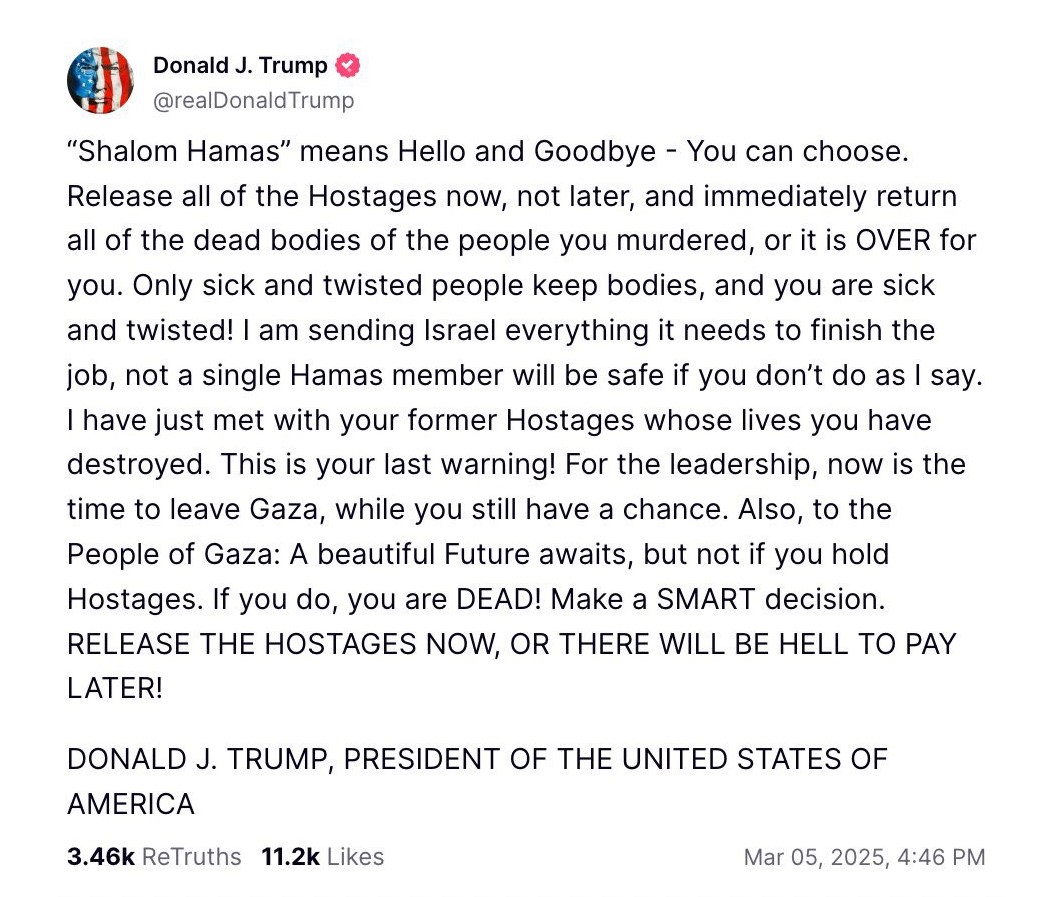This screenshot has width=1064, height=897.
Task: Click the line starting "People of Gaza: A beautiful Future"
Action: (477, 554)
